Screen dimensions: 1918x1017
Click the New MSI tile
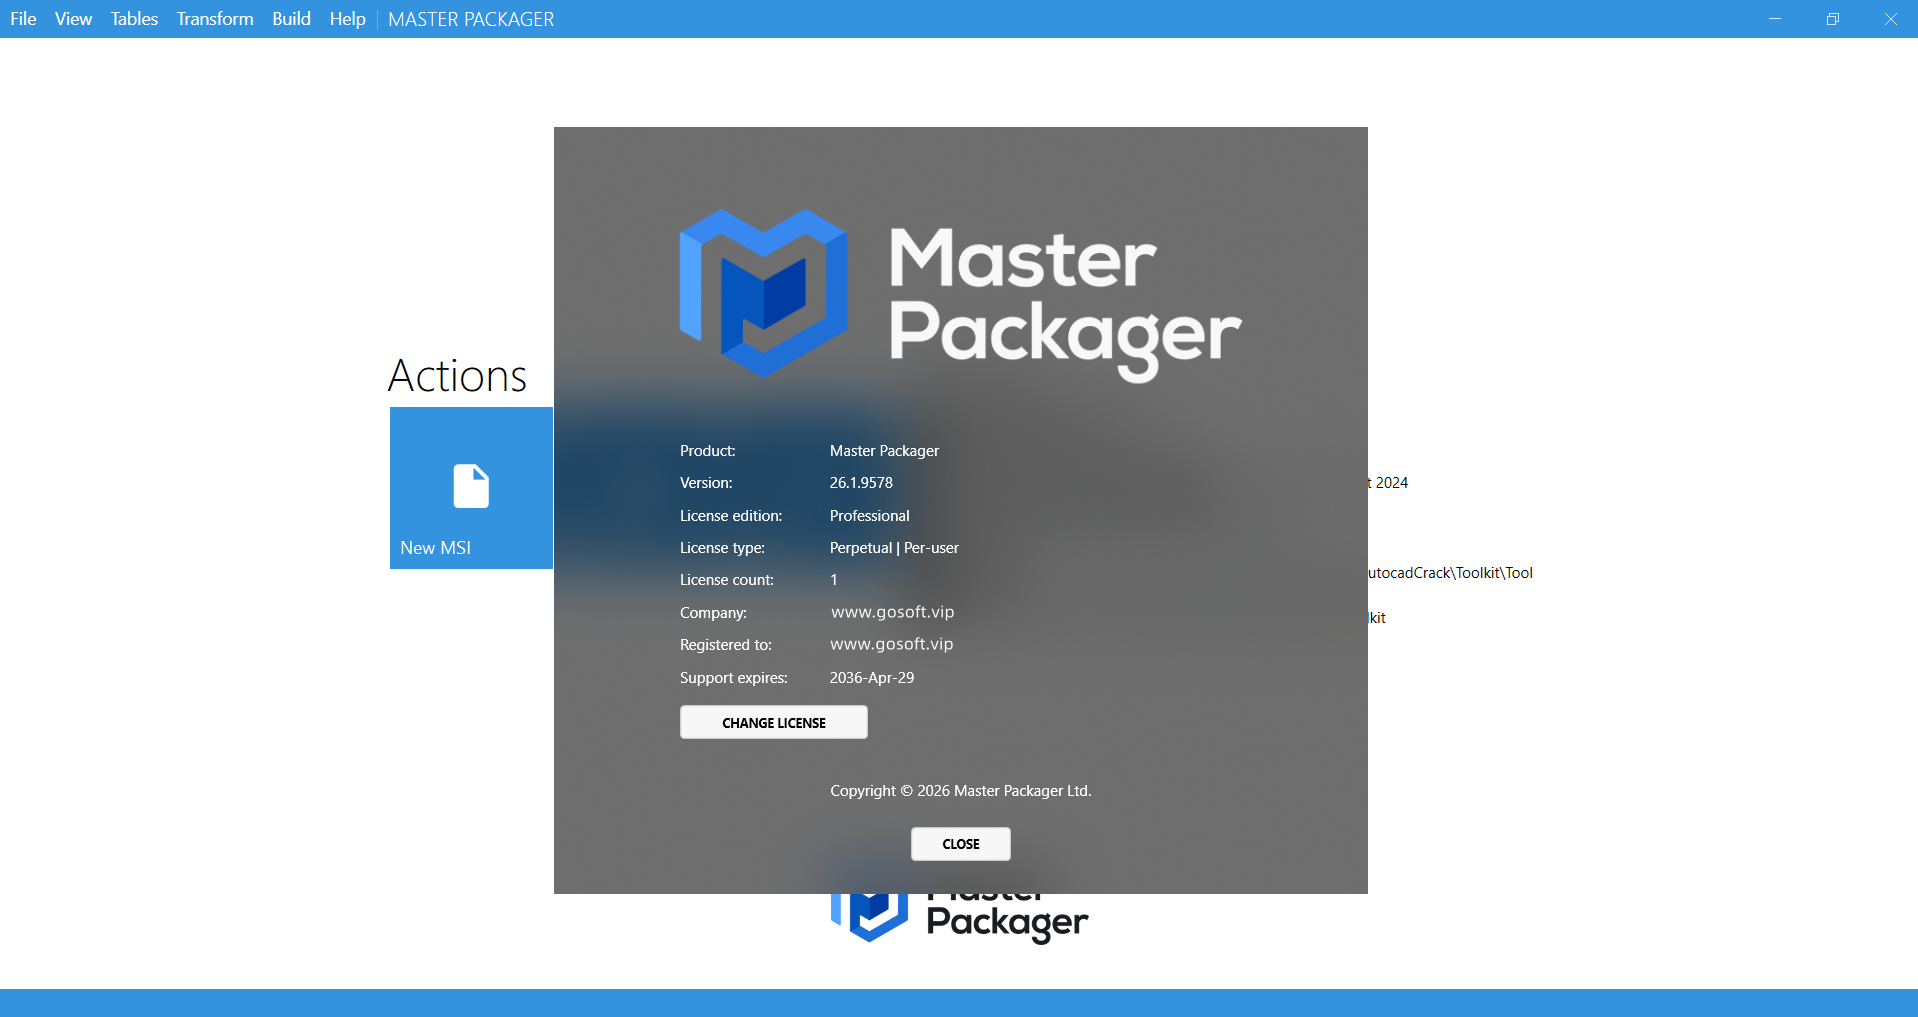coord(471,488)
